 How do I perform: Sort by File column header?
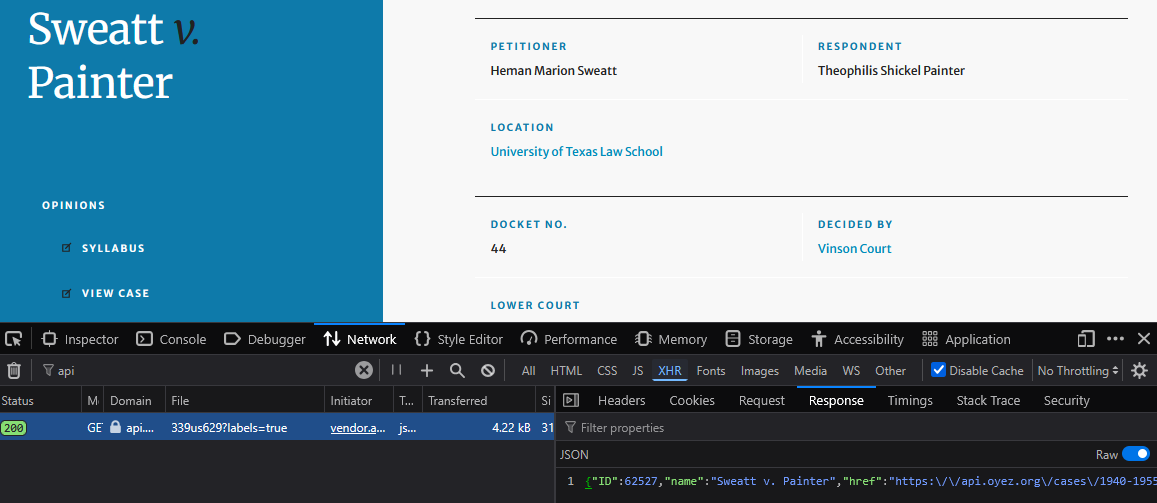244,400
